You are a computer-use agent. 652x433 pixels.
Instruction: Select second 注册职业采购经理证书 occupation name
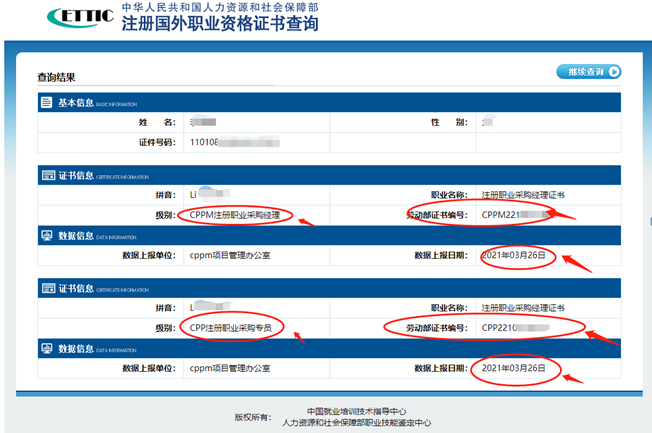coord(523,308)
